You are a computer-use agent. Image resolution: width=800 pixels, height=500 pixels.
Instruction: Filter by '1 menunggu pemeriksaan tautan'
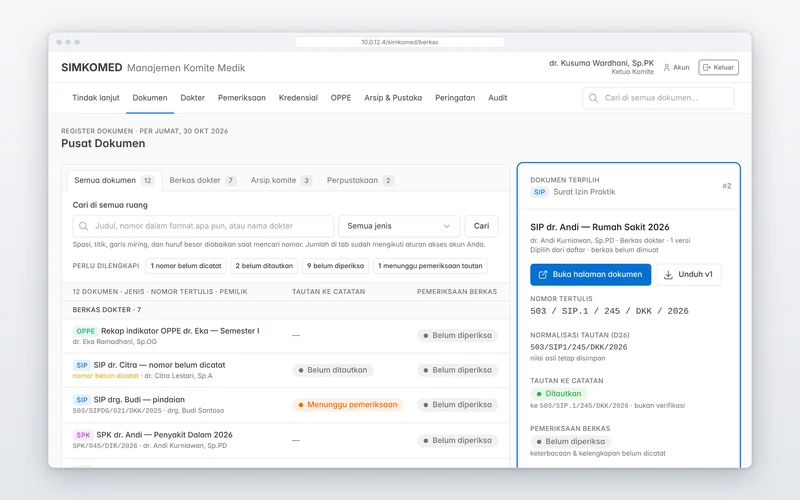(x=430, y=266)
